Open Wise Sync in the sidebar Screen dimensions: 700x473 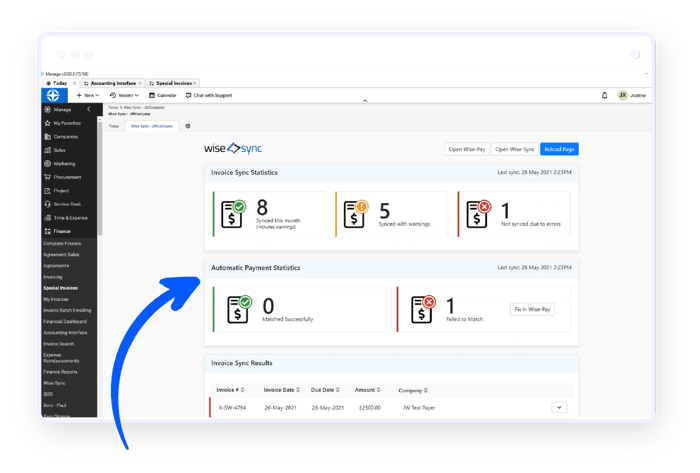(54, 383)
